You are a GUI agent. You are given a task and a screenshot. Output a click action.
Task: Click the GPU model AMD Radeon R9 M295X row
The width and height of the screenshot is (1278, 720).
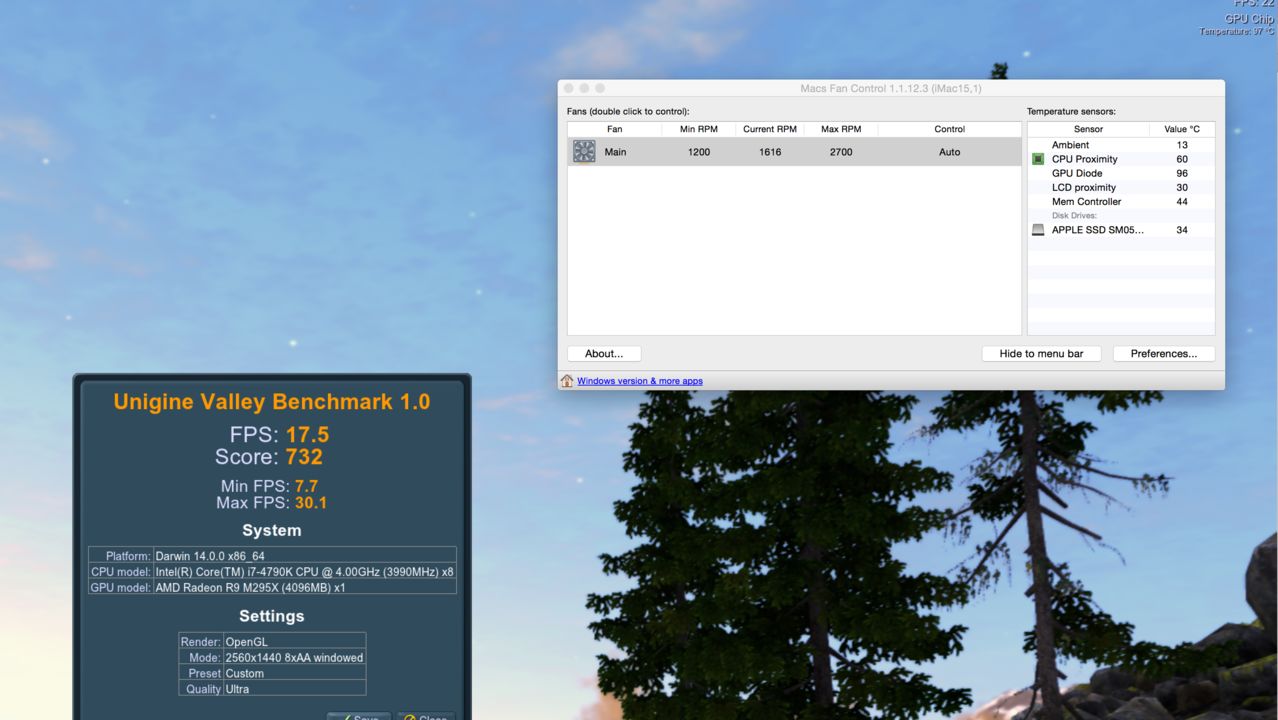coord(272,587)
